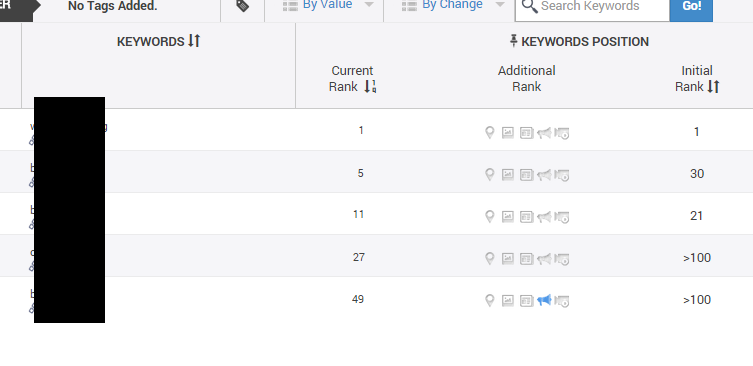
Task: Click the Go! search button
Action: coord(691,6)
